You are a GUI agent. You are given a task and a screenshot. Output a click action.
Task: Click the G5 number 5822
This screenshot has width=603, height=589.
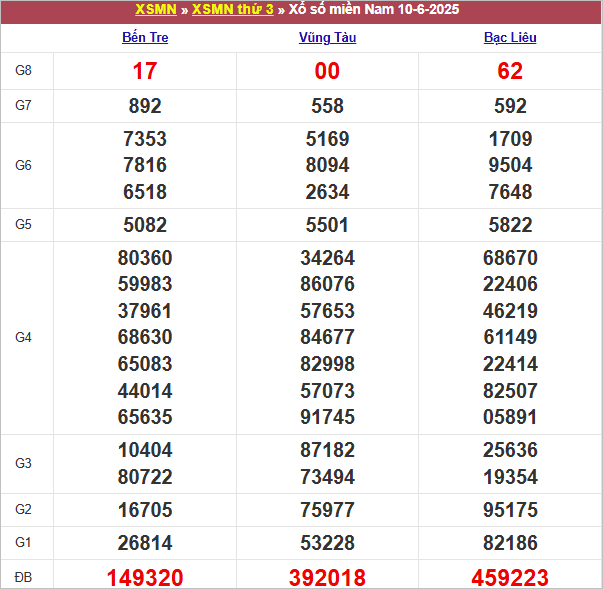click(x=510, y=225)
